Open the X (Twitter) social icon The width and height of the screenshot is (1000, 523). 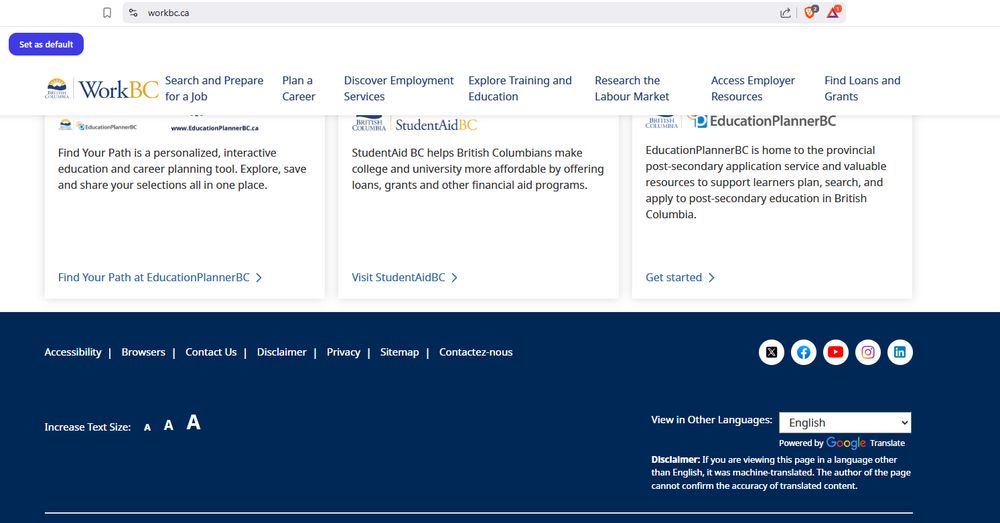pos(771,352)
